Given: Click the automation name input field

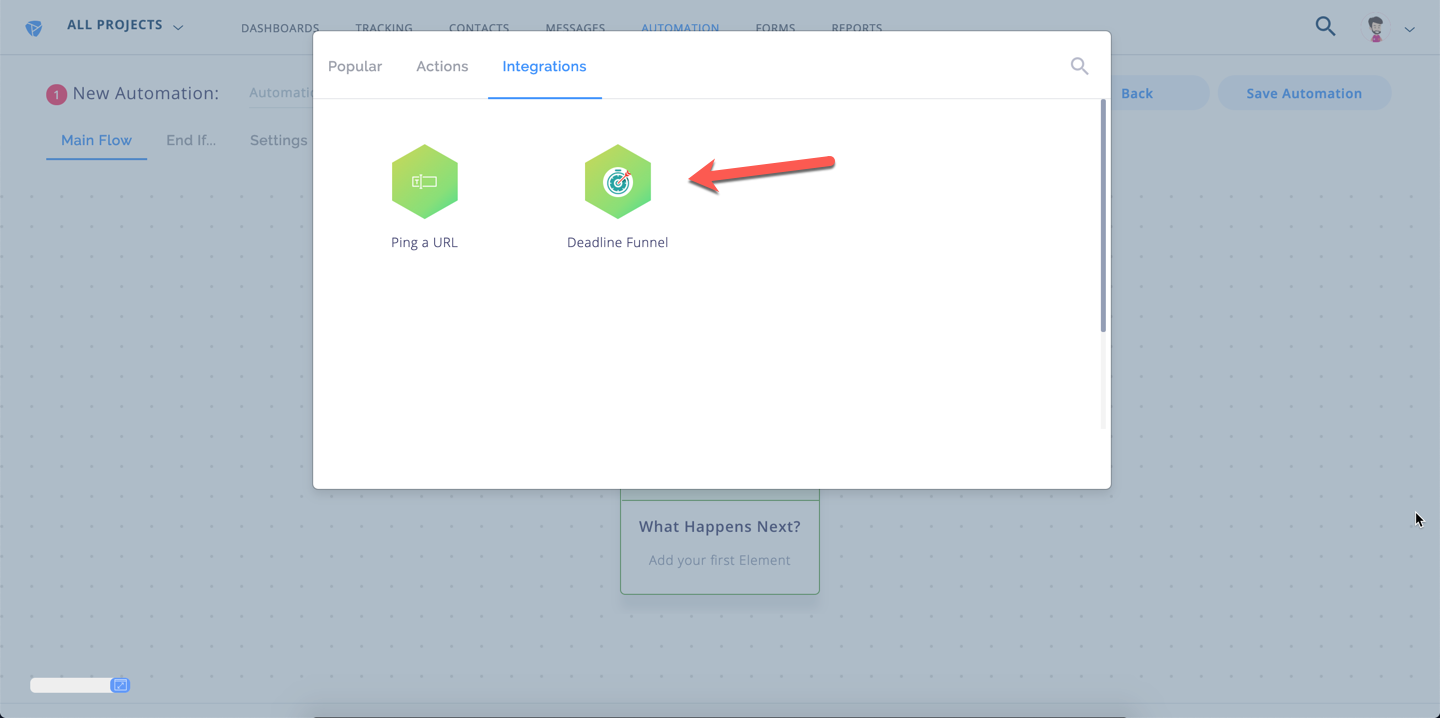Looking at the screenshot, I should (281, 93).
